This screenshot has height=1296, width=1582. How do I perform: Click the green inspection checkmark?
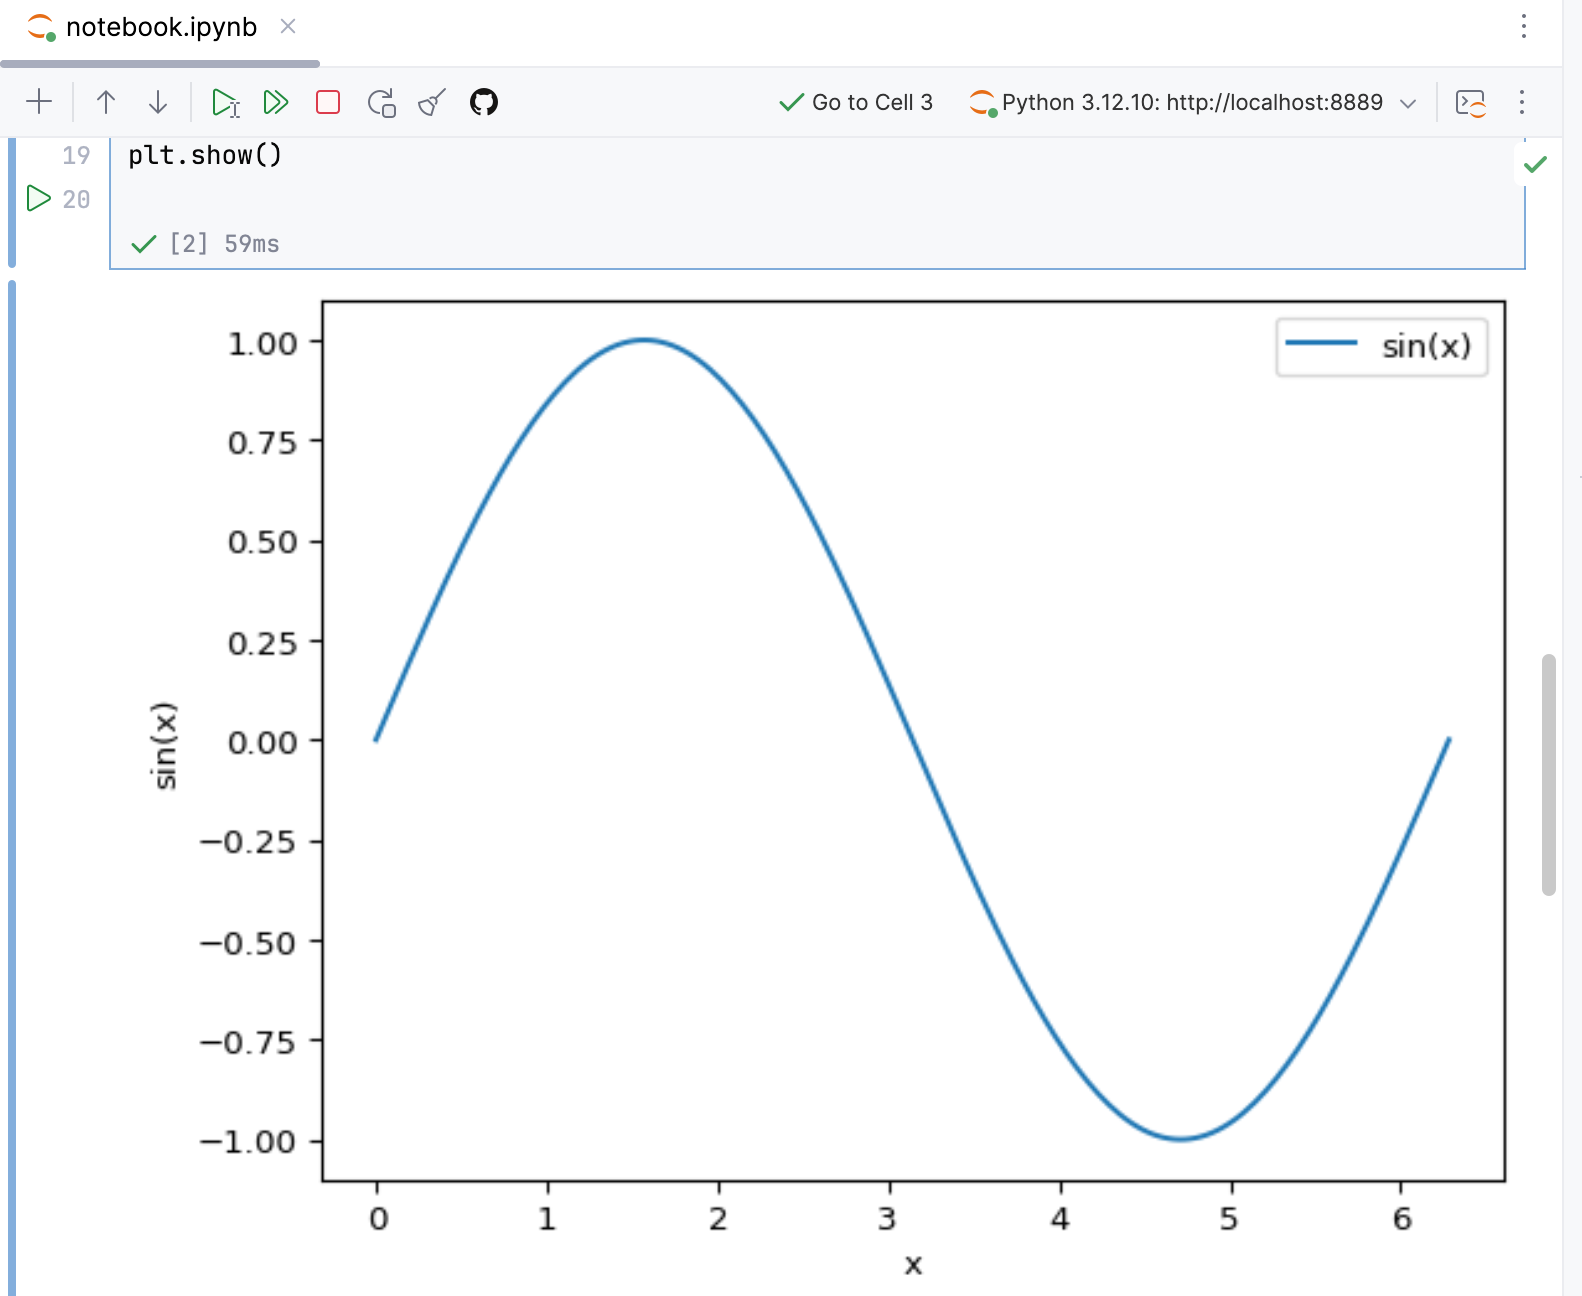tap(1536, 164)
